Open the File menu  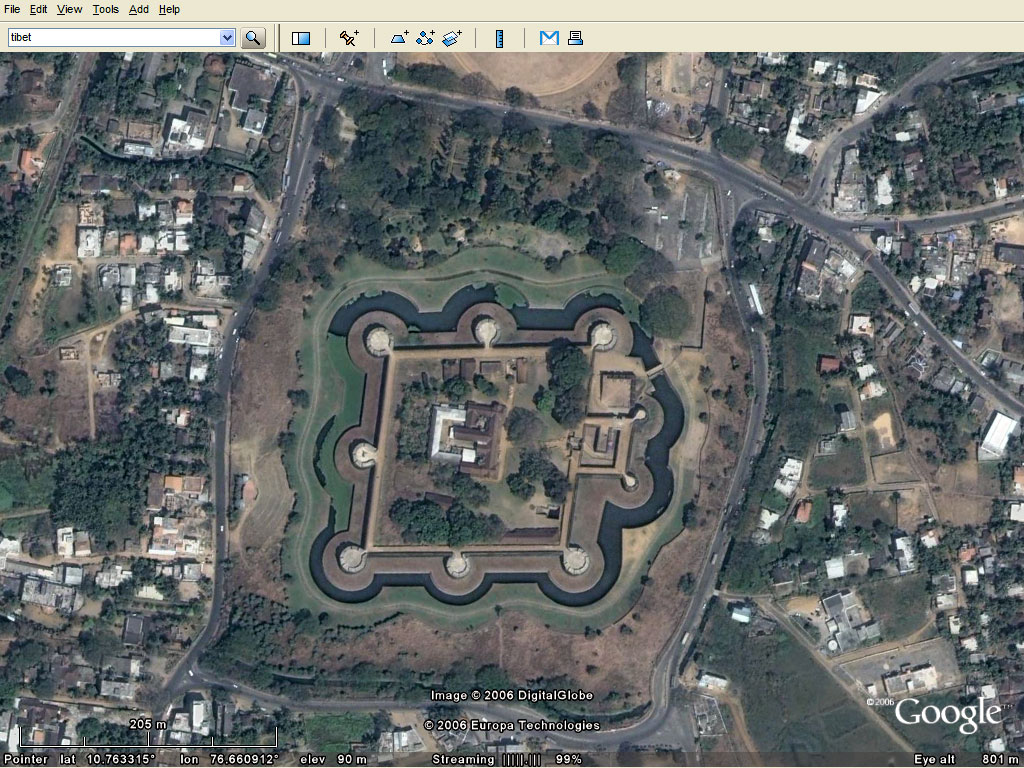12,9
